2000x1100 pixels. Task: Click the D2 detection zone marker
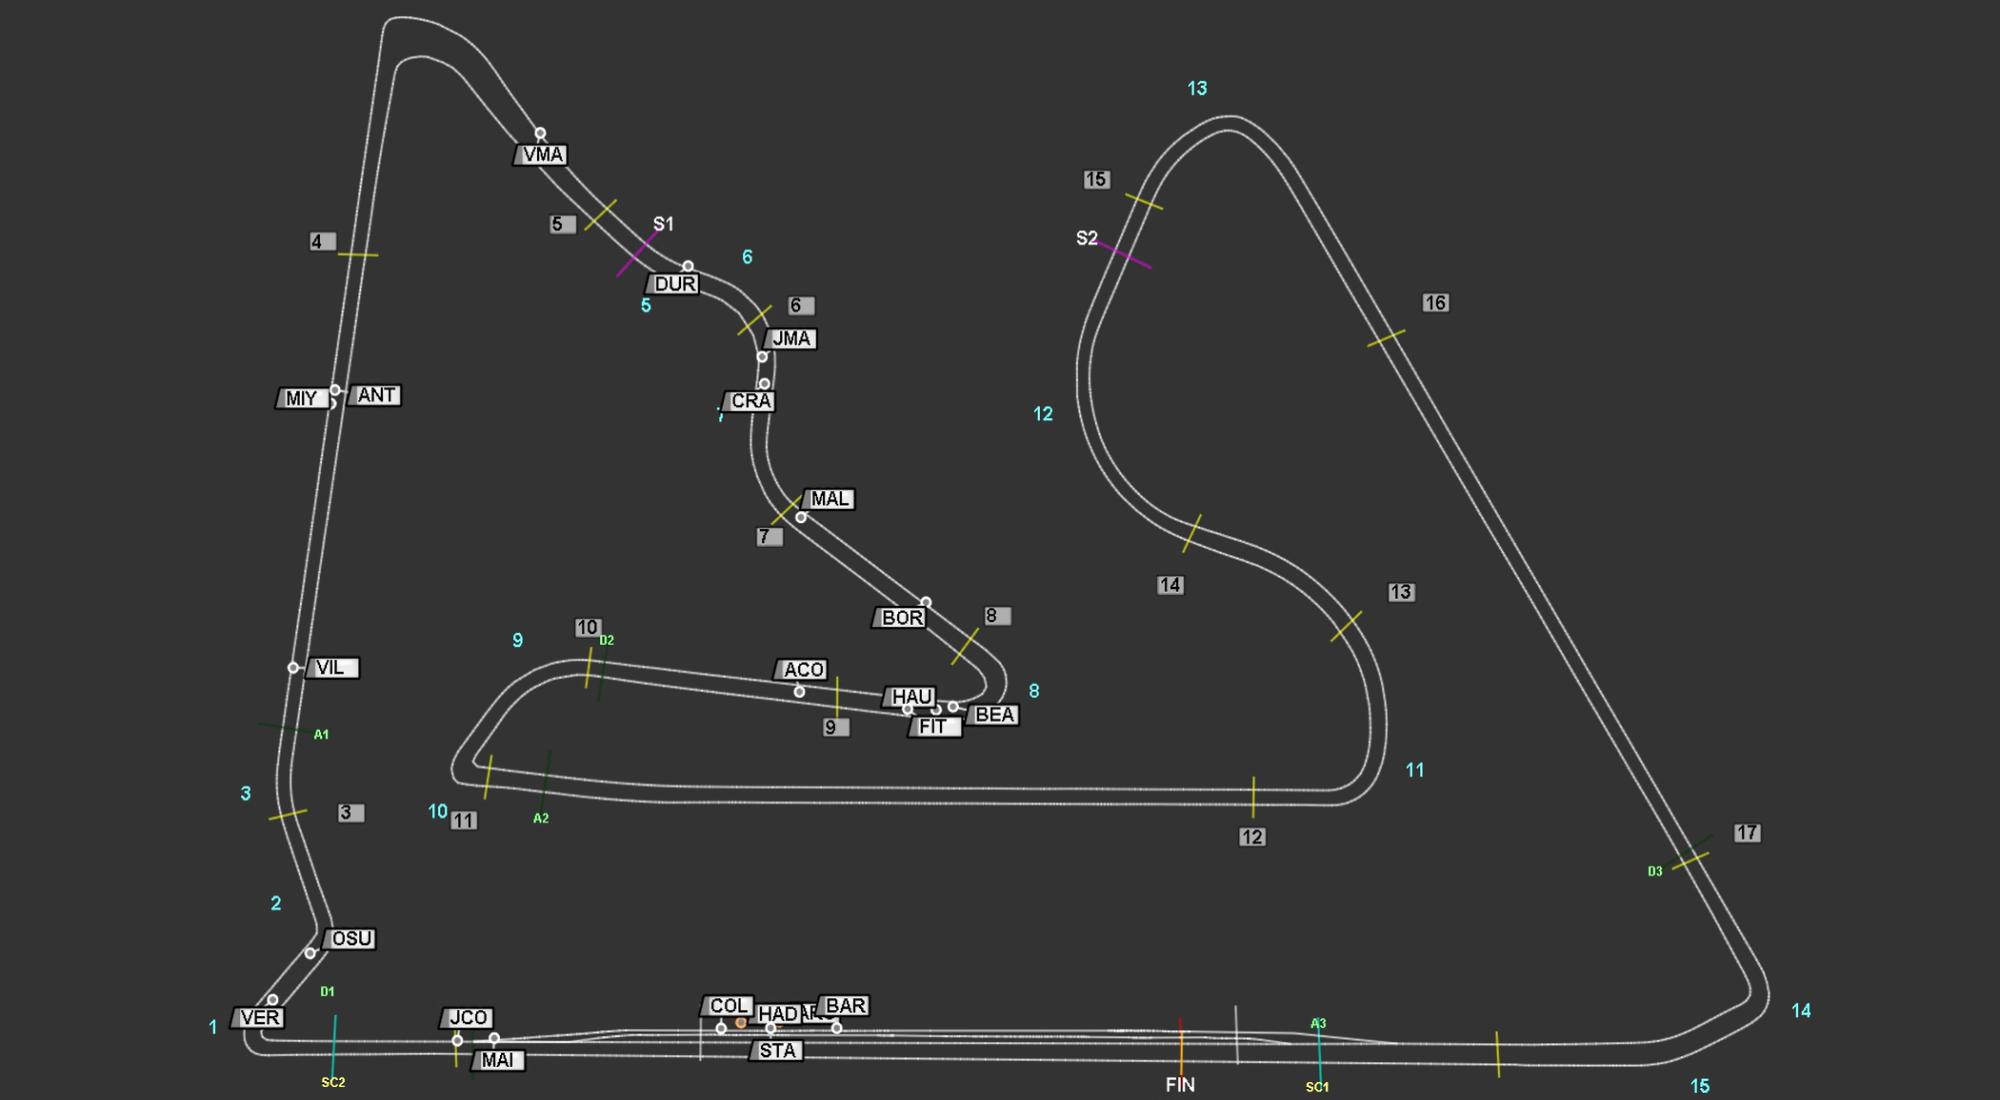606,641
